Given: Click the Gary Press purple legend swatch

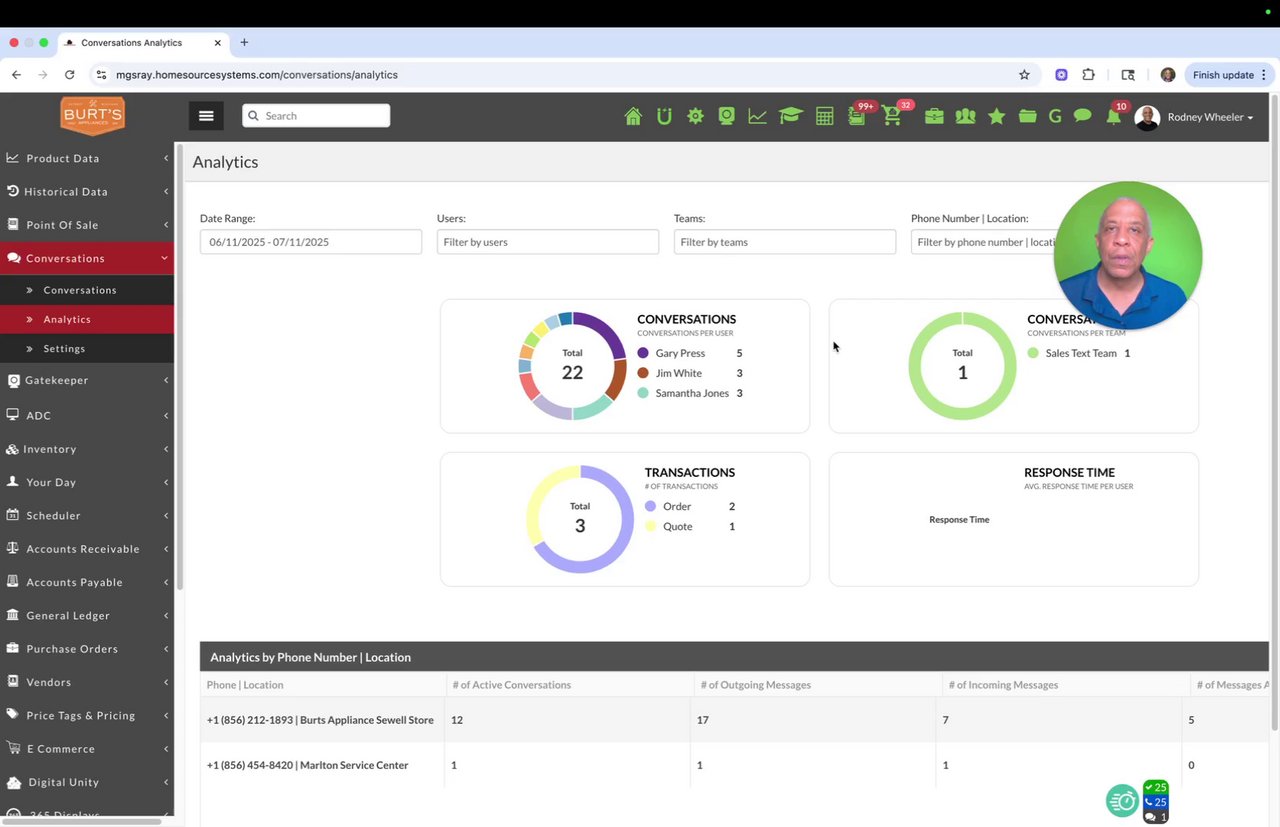Looking at the screenshot, I should 643,353.
